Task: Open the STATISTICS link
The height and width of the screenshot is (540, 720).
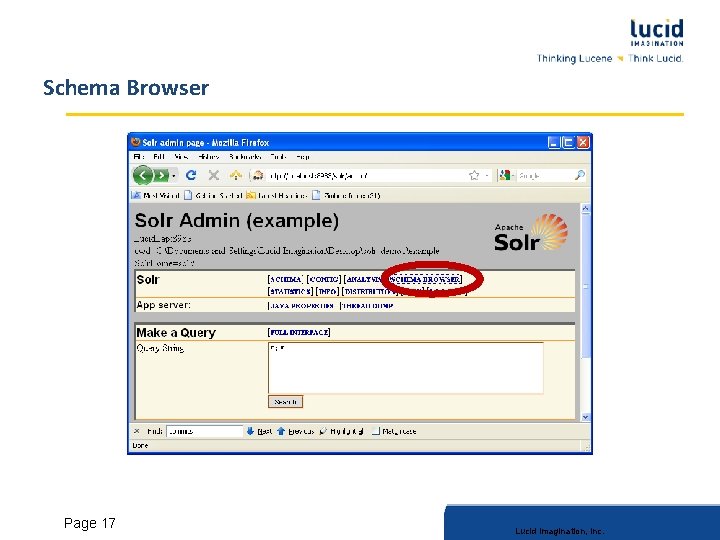Action: click(290, 292)
